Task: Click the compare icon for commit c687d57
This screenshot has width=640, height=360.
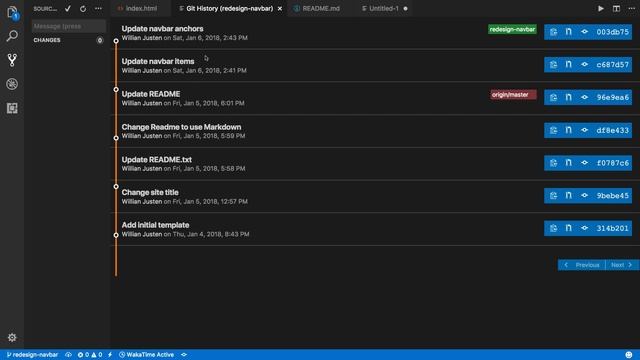Action: [x=569, y=64]
